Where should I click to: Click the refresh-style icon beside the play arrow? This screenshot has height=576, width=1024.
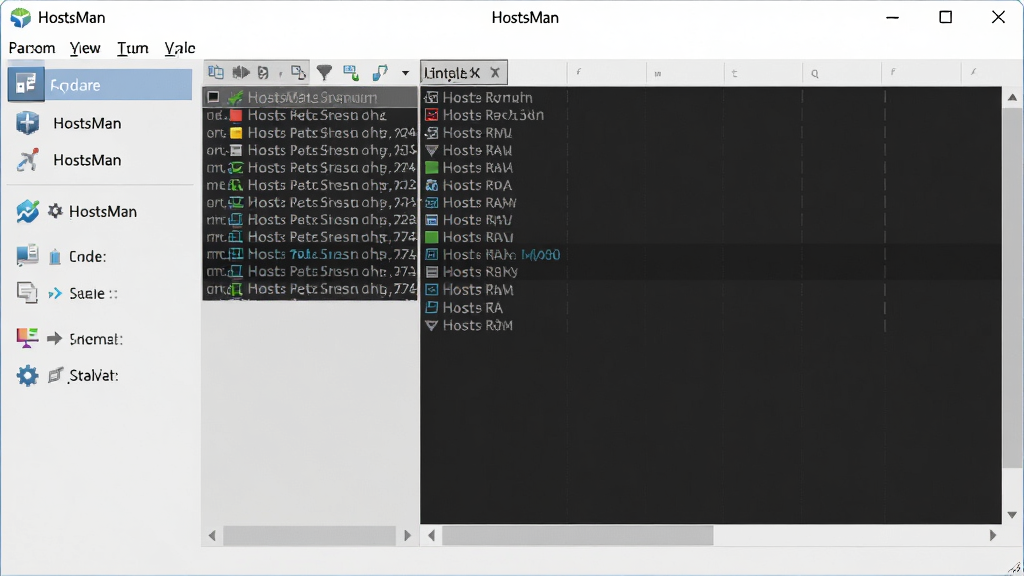click(x=263, y=72)
